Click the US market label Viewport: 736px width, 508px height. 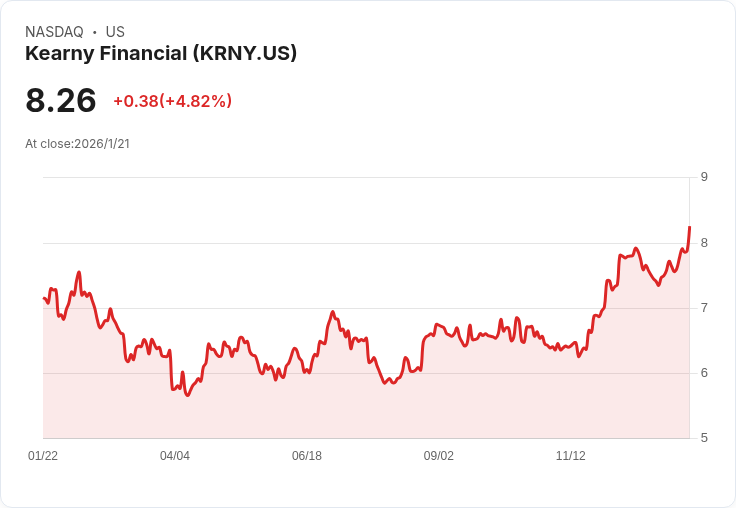pyautogui.click(x=115, y=32)
